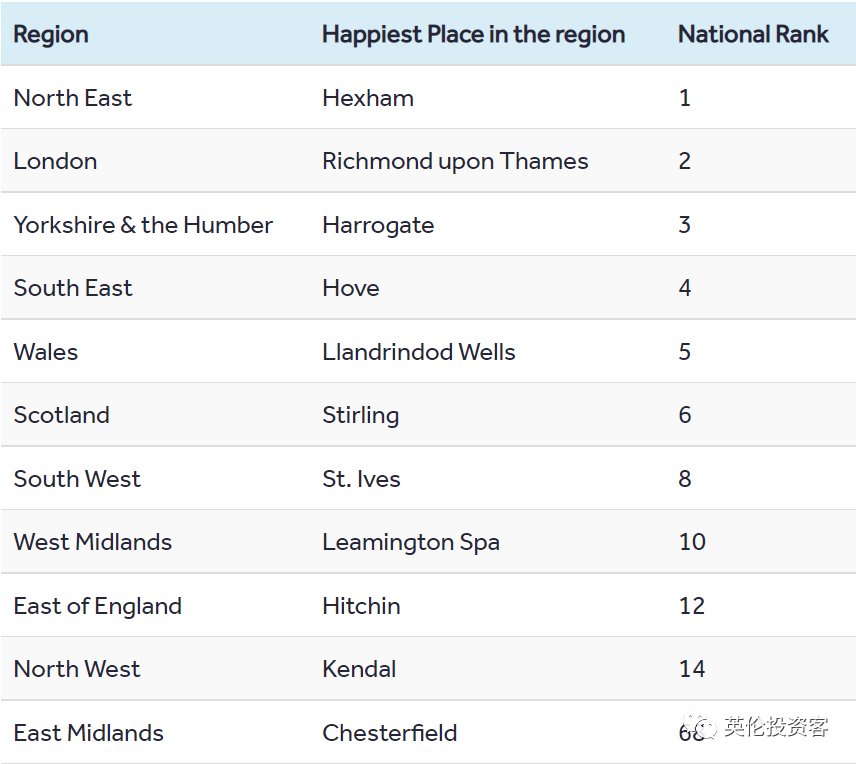Viewport: 856px width, 764px height.
Task: Click the Hitchin cell
Action: click(361, 606)
